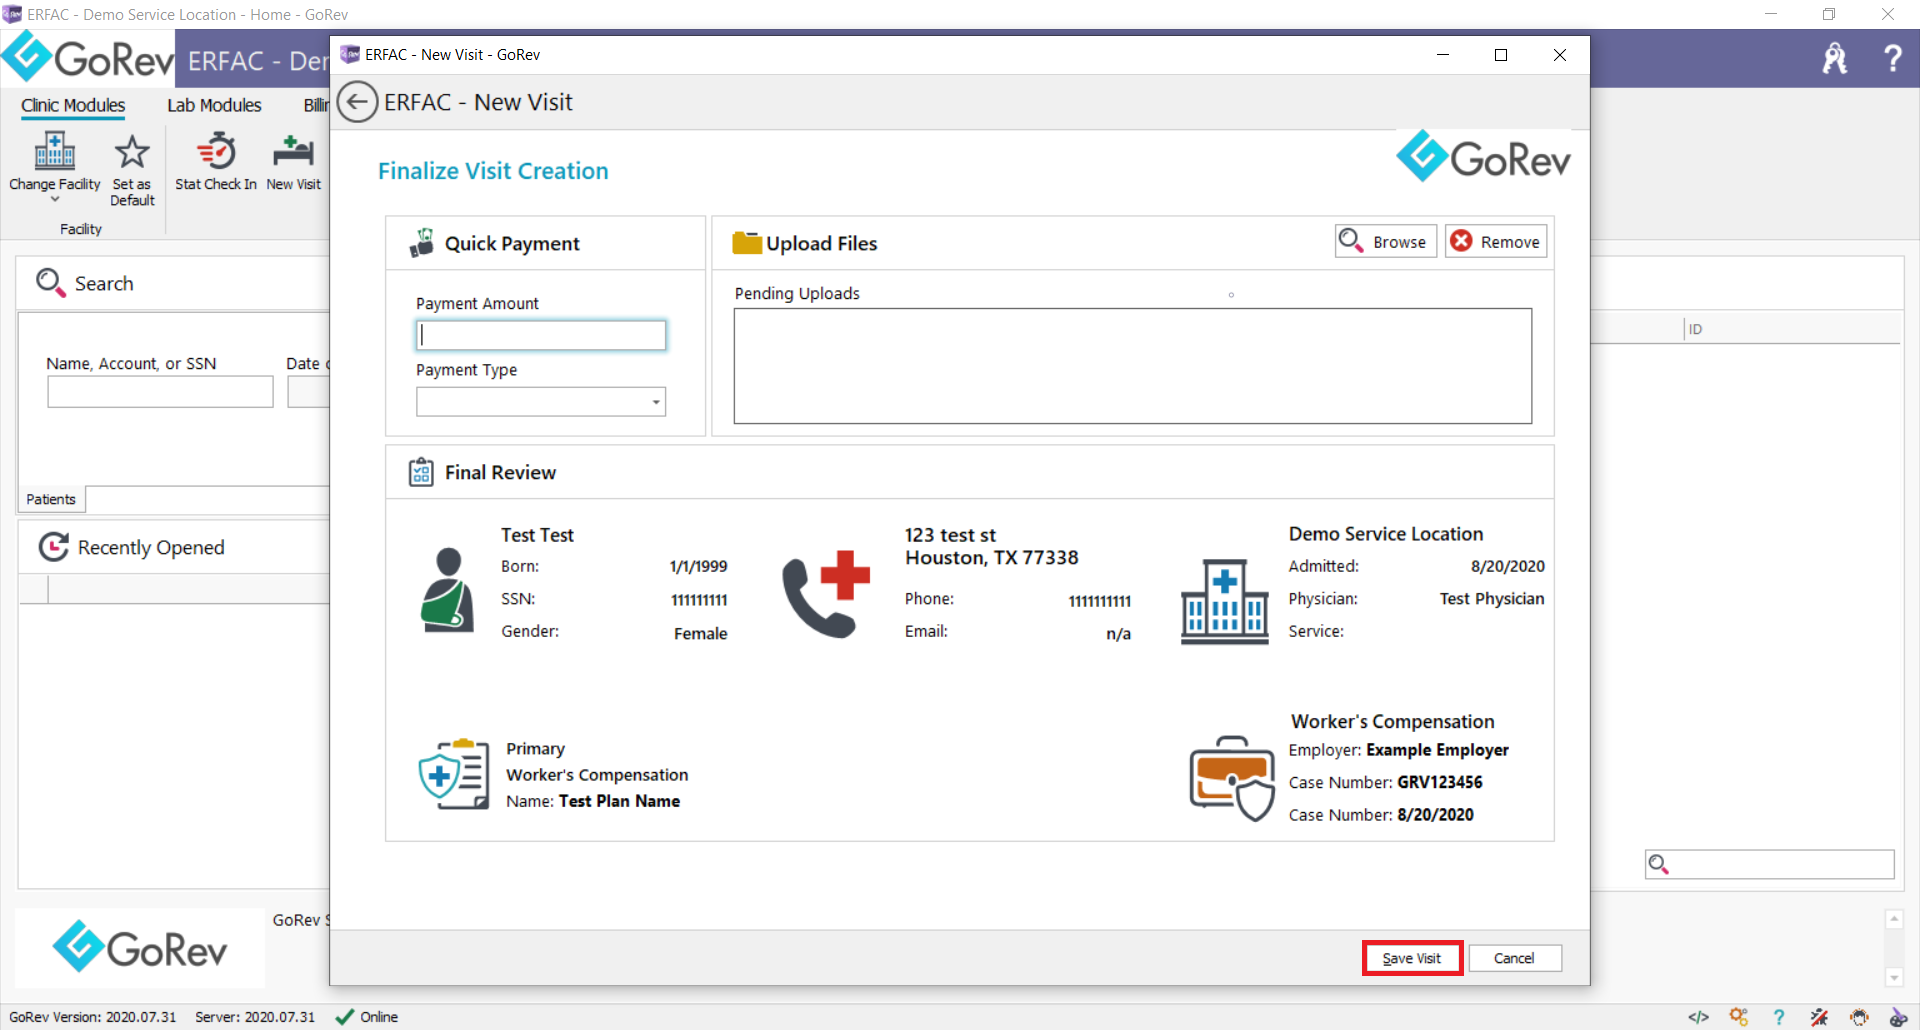
Task: Click Browse to select files
Action: [1386, 241]
